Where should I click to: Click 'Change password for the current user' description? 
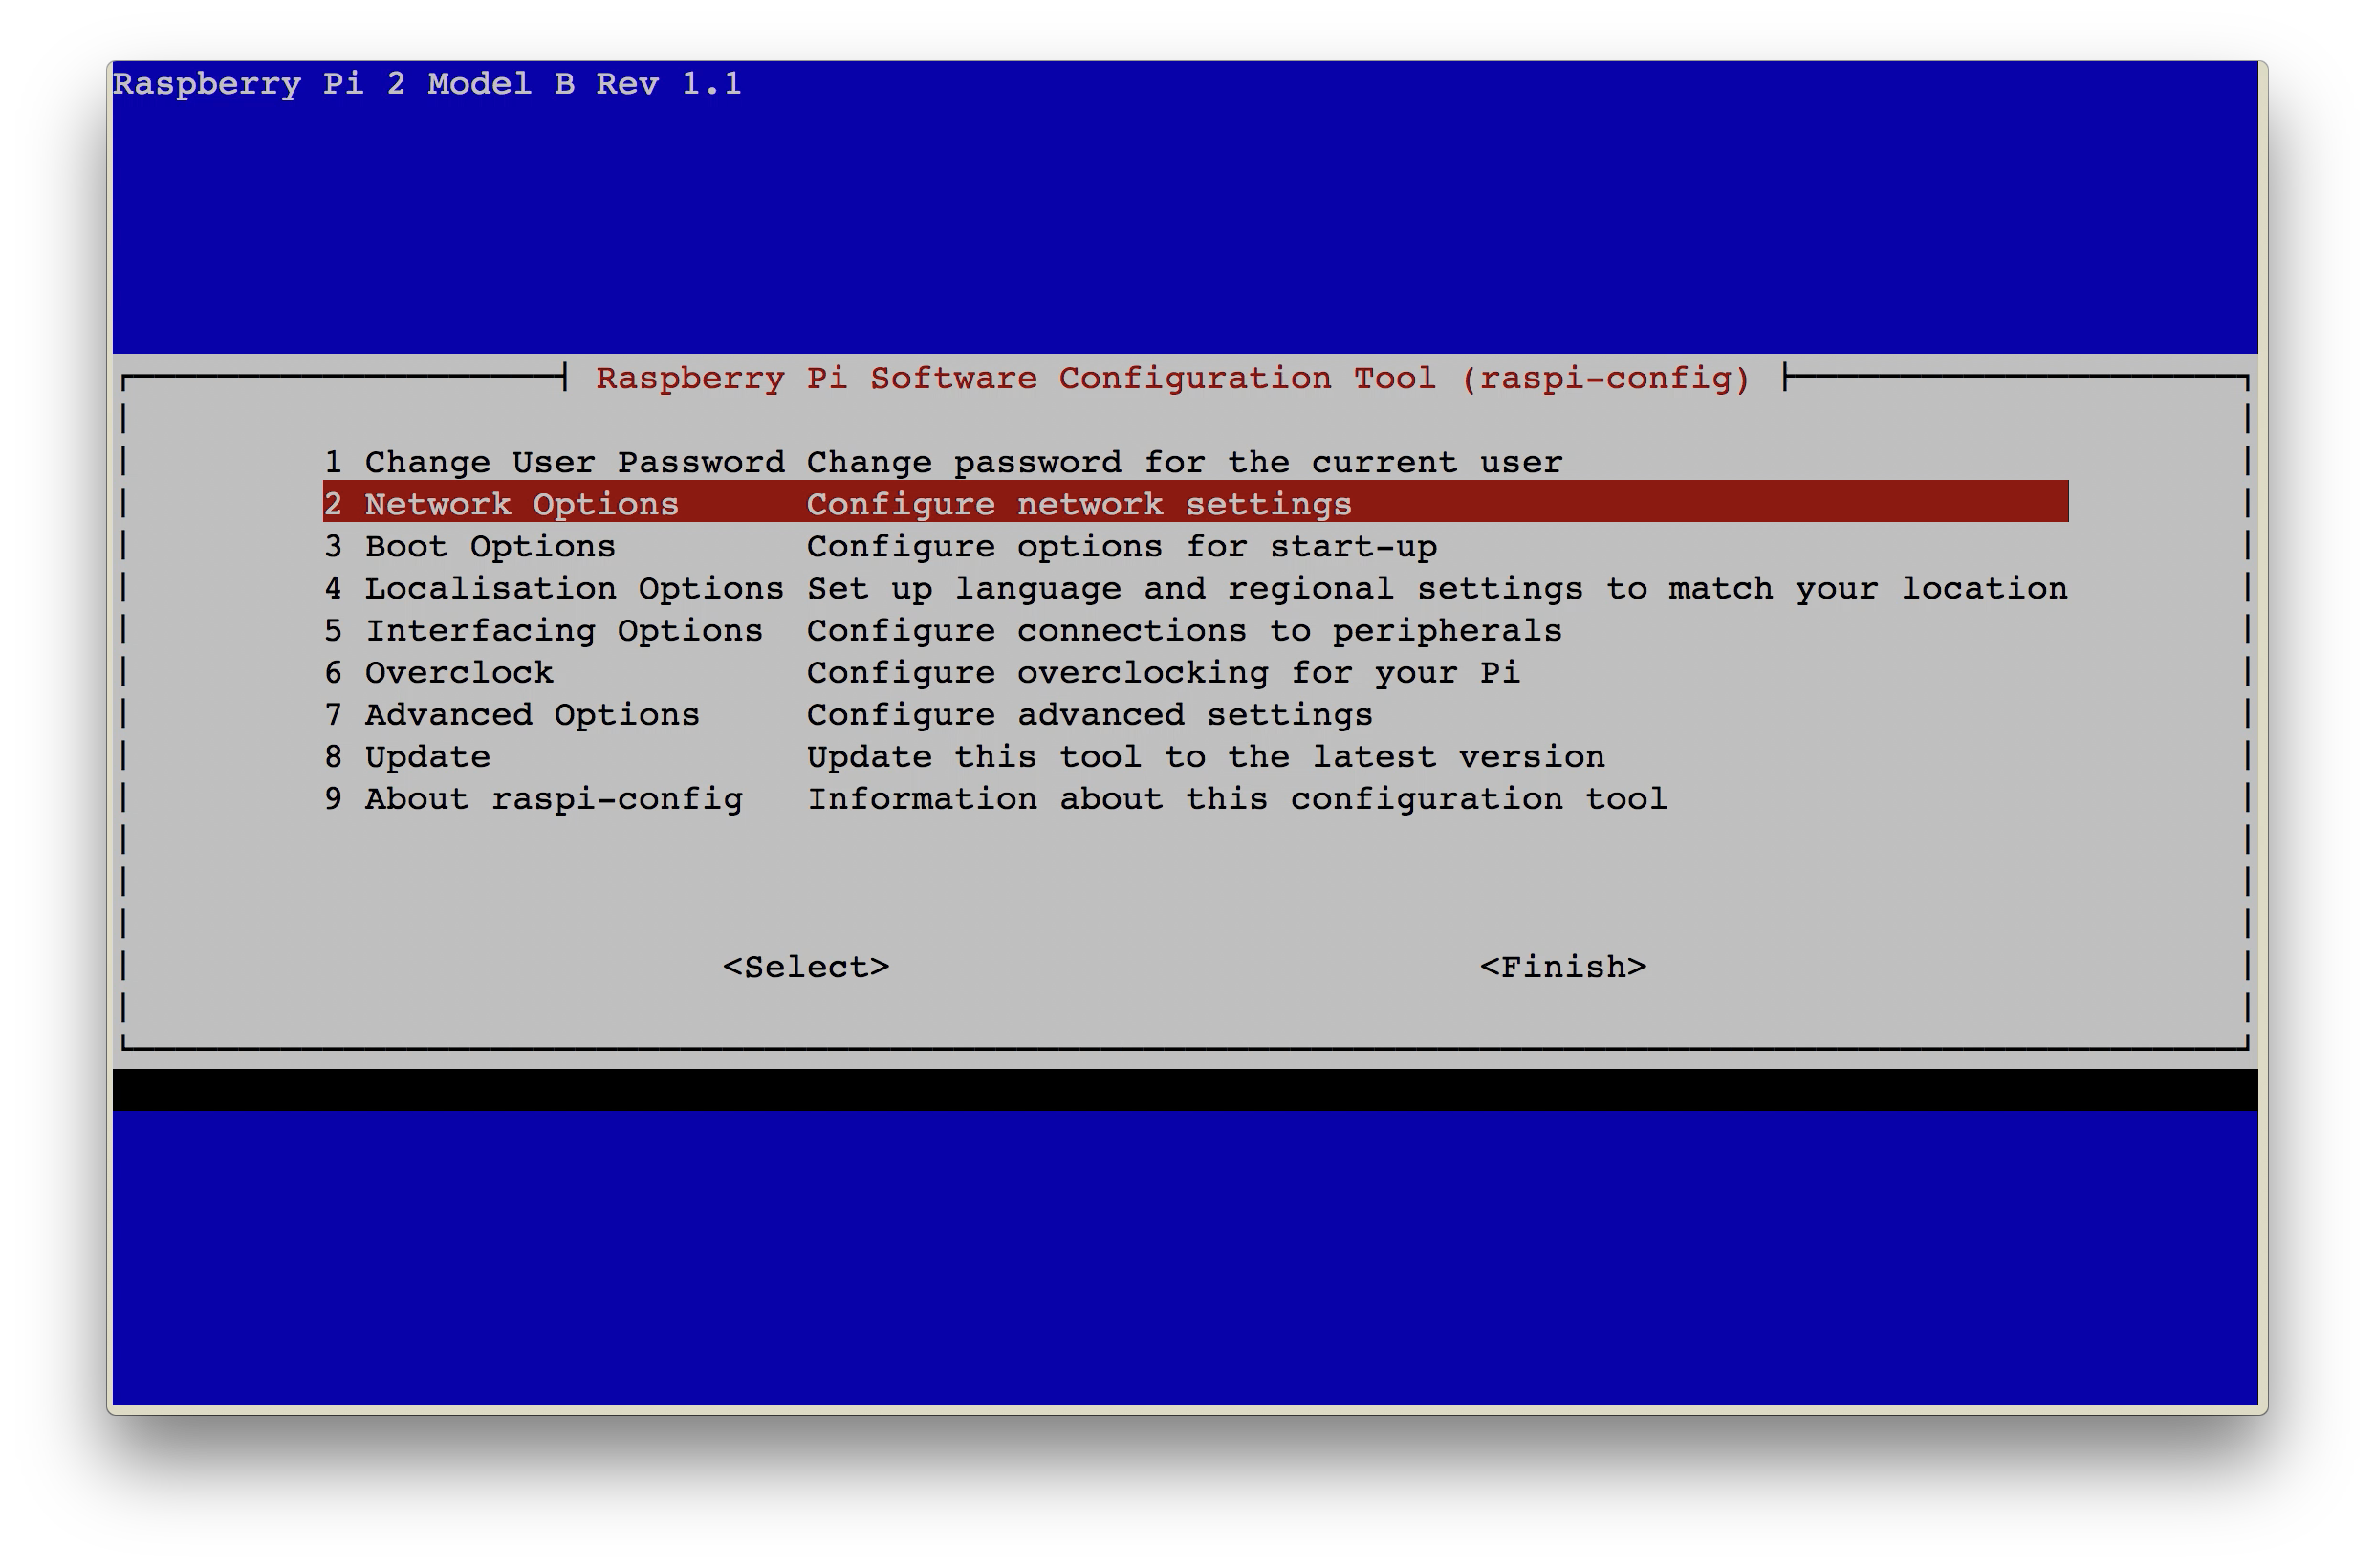tap(1184, 463)
